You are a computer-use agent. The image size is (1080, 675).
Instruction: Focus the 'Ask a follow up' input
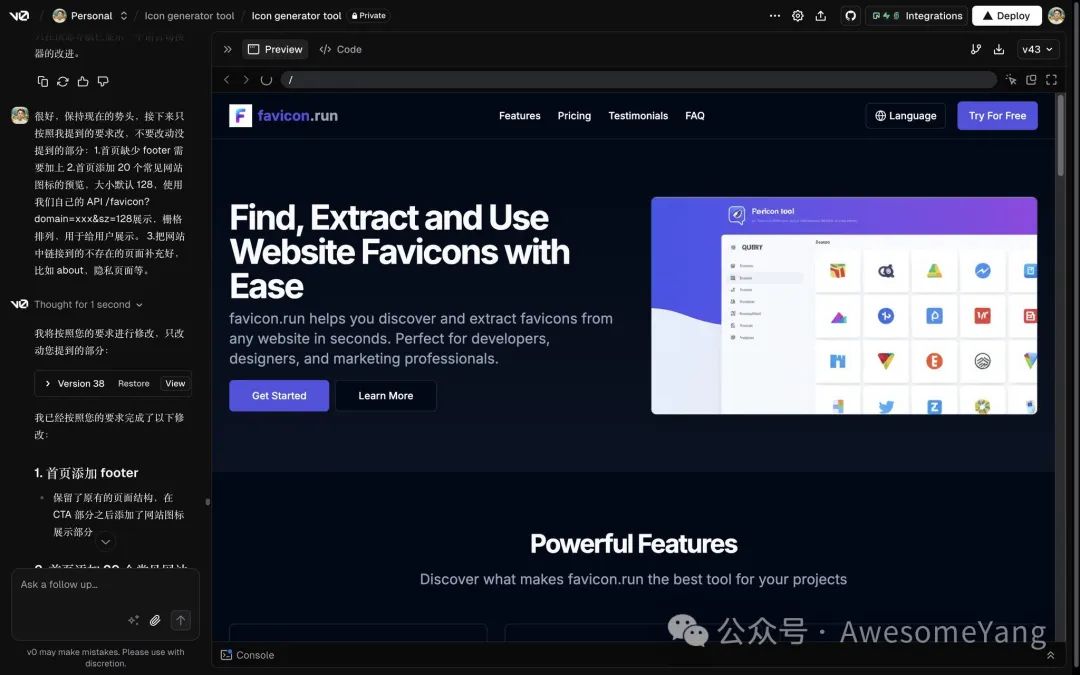point(105,585)
